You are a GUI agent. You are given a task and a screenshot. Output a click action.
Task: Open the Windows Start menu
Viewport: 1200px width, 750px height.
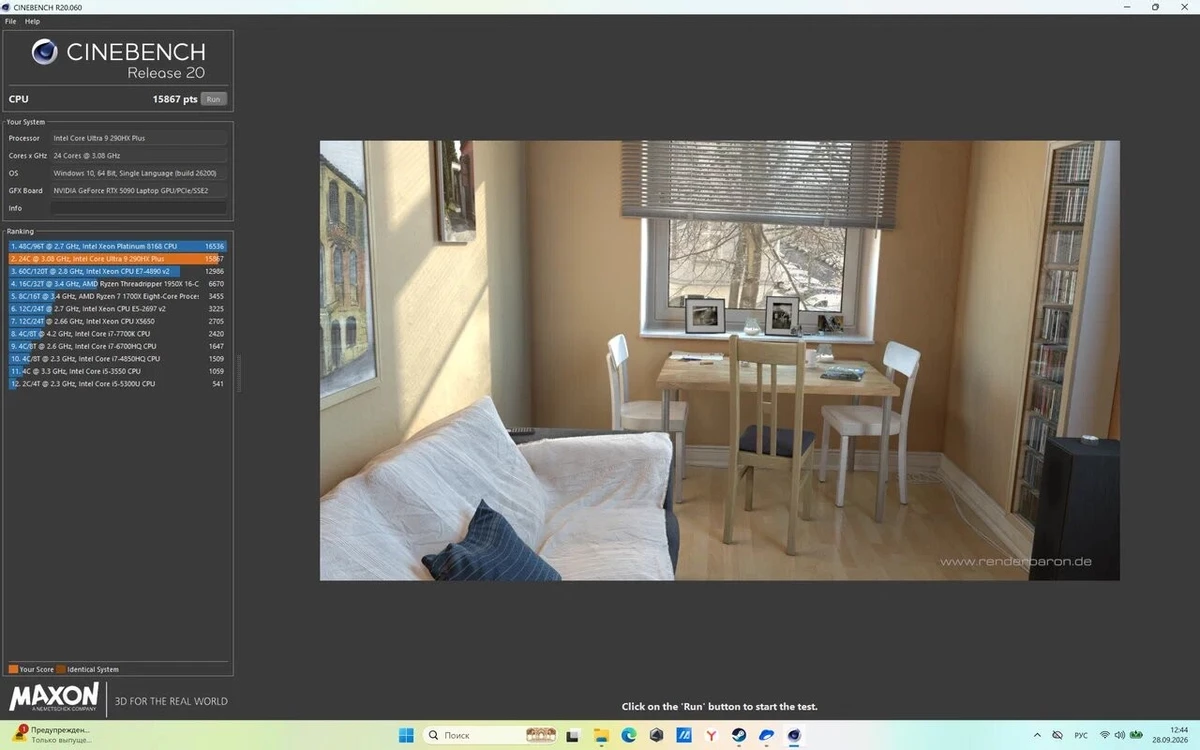click(406, 735)
